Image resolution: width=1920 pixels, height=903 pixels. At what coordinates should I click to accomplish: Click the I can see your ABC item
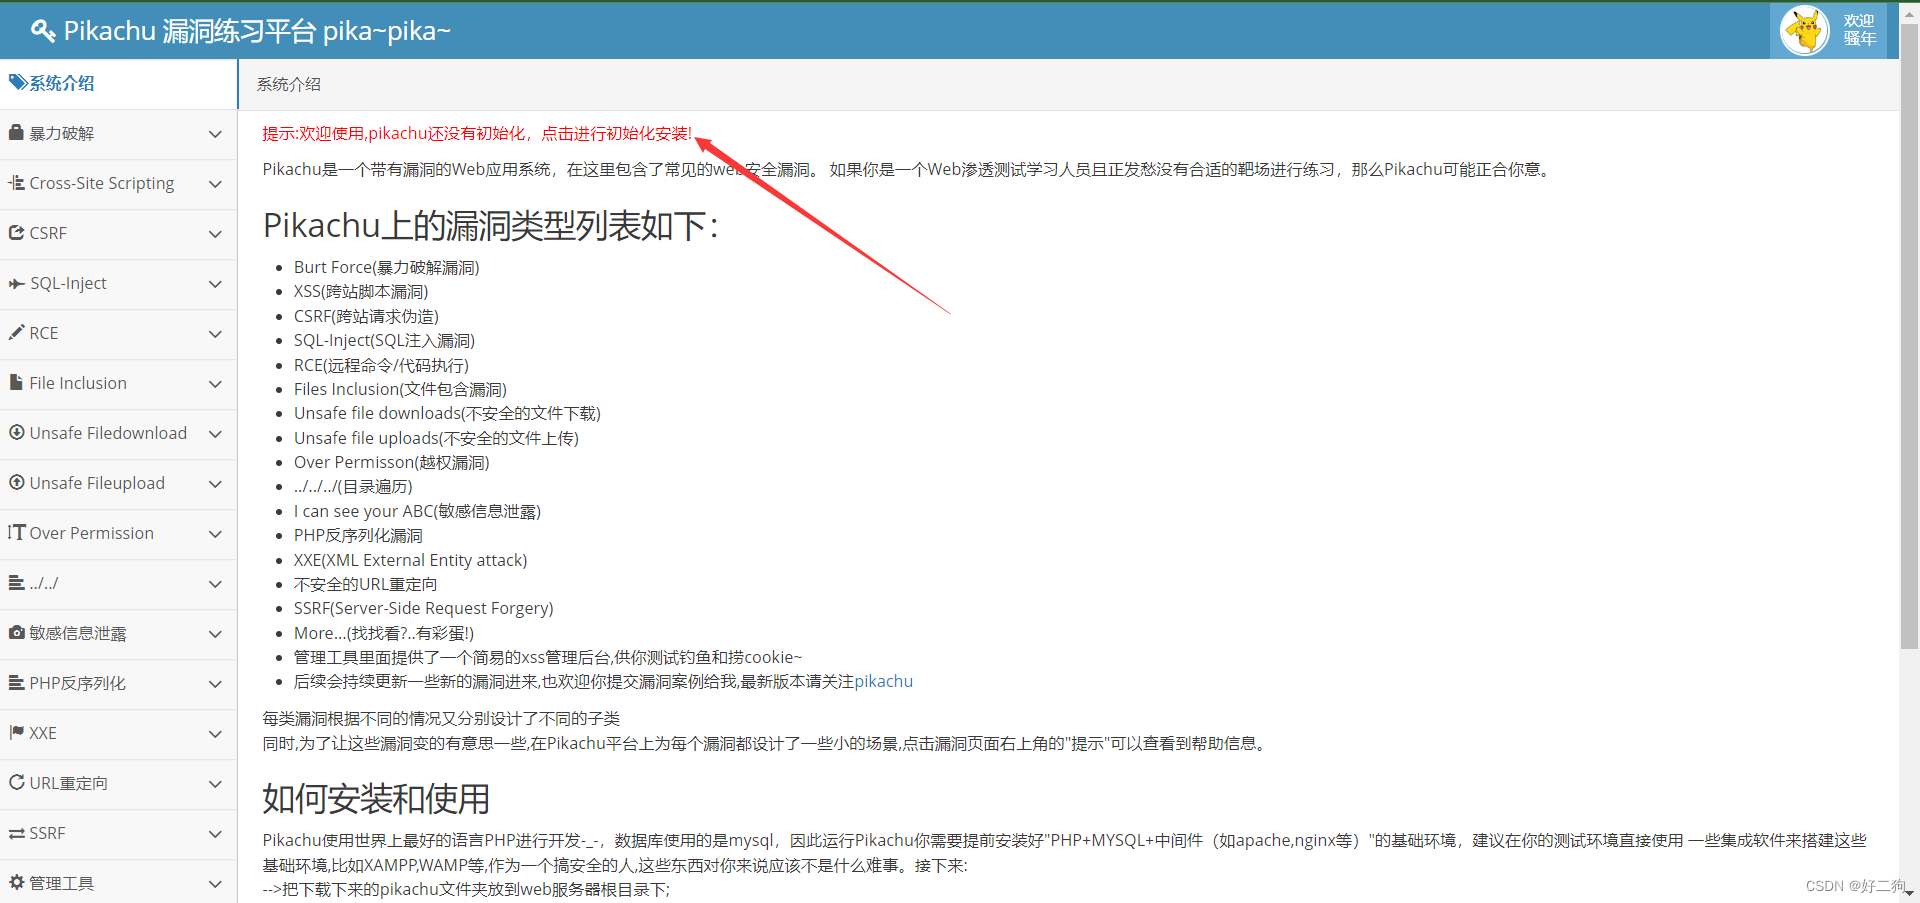[x=417, y=511]
